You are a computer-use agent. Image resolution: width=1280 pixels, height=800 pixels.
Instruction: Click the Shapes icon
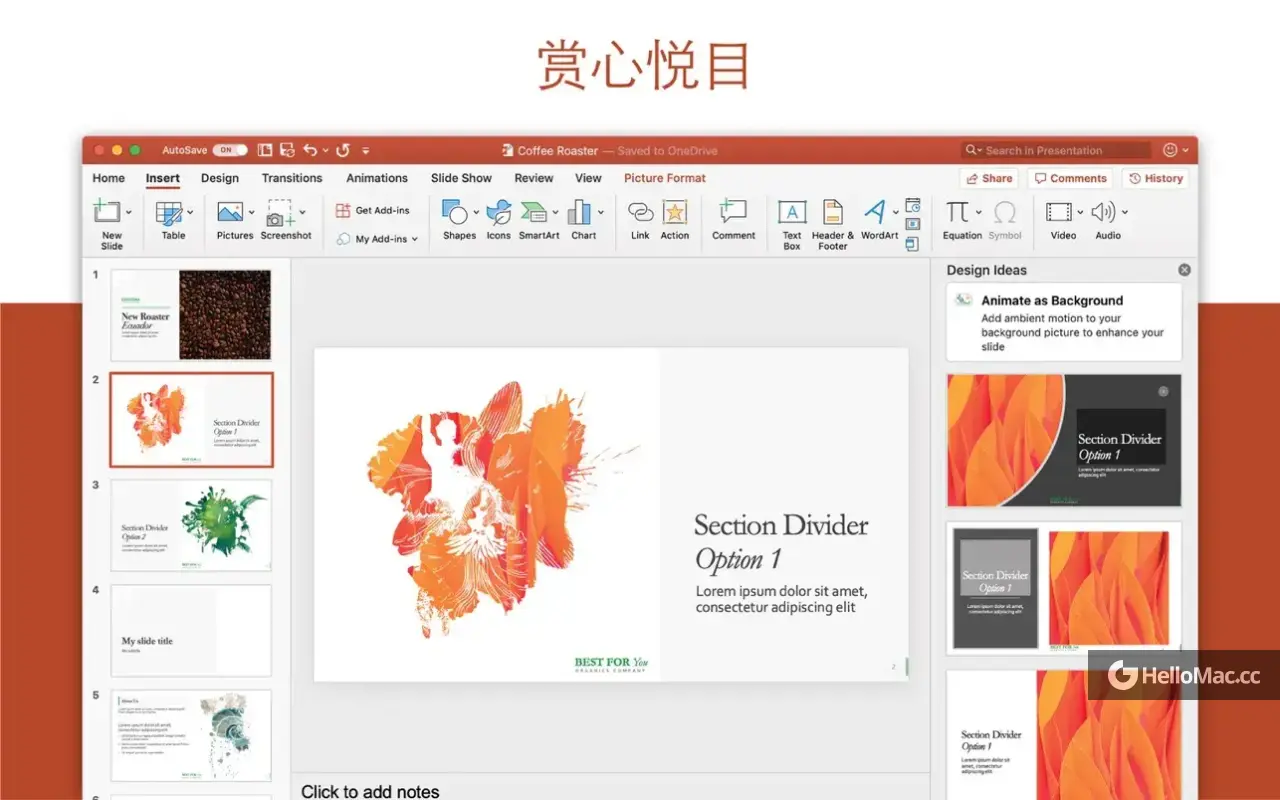[x=455, y=212]
